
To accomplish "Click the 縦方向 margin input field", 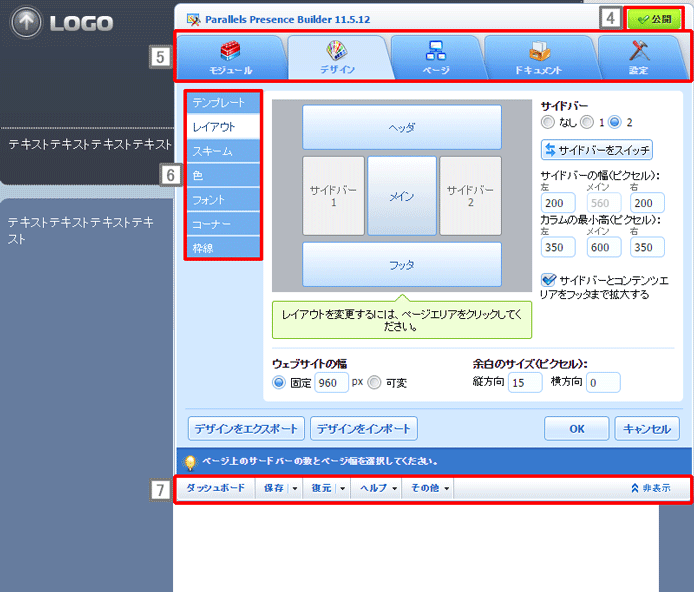I will [x=524, y=382].
